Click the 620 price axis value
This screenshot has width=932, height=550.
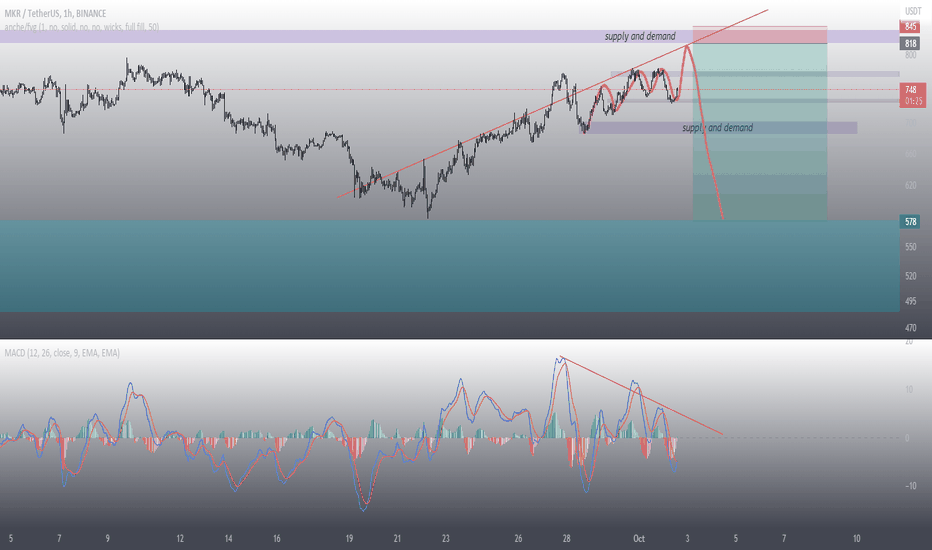click(911, 186)
